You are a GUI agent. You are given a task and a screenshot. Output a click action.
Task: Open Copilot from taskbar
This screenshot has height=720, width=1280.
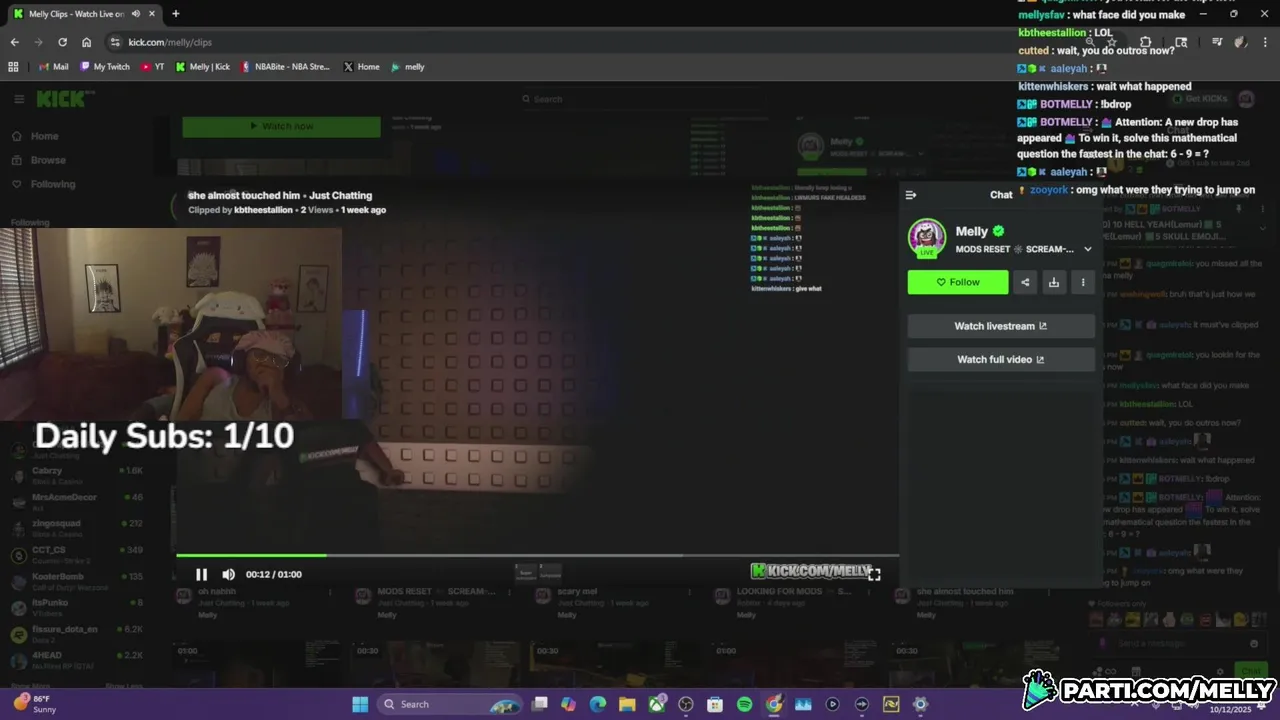pyautogui.click(x=569, y=704)
